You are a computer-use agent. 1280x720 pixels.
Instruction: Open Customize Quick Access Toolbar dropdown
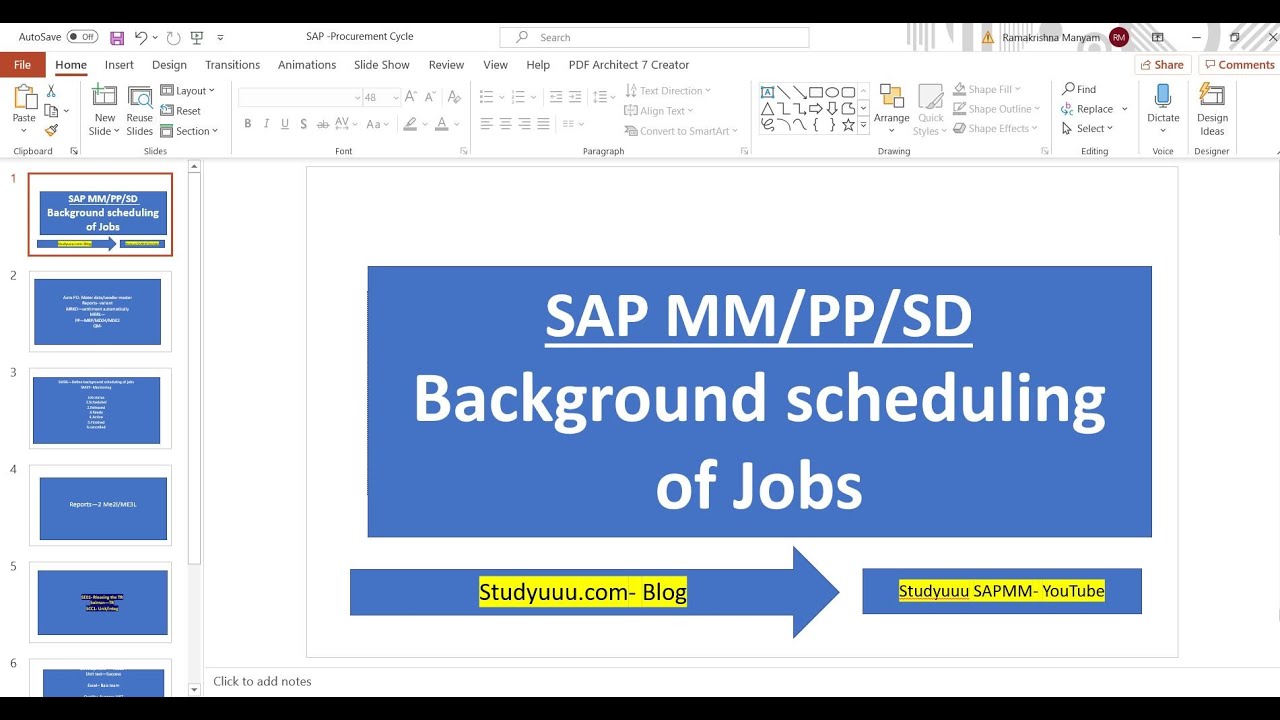pyautogui.click(x=220, y=38)
